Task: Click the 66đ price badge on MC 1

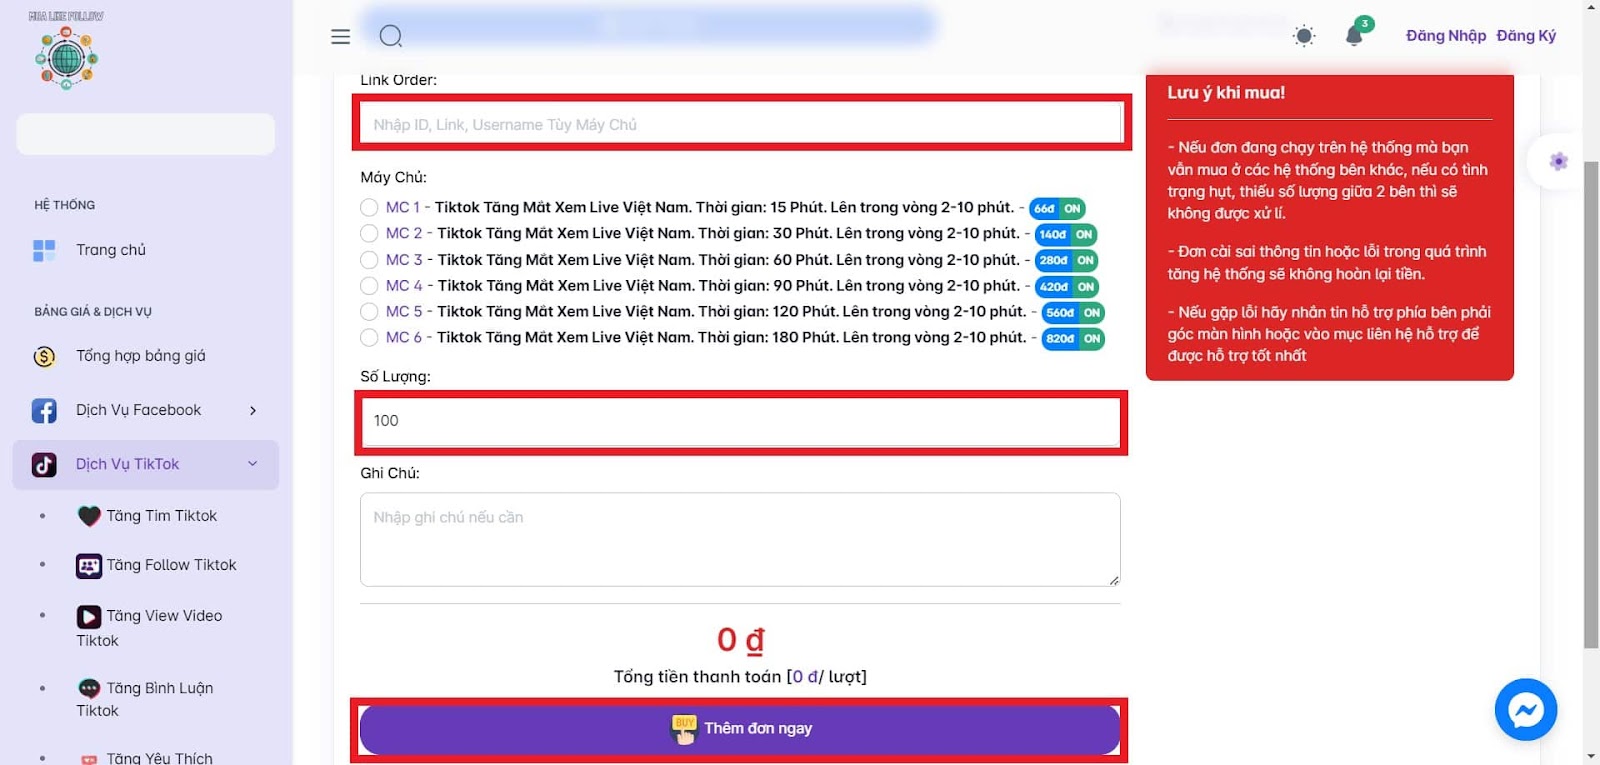Action: tap(1045, 209)
